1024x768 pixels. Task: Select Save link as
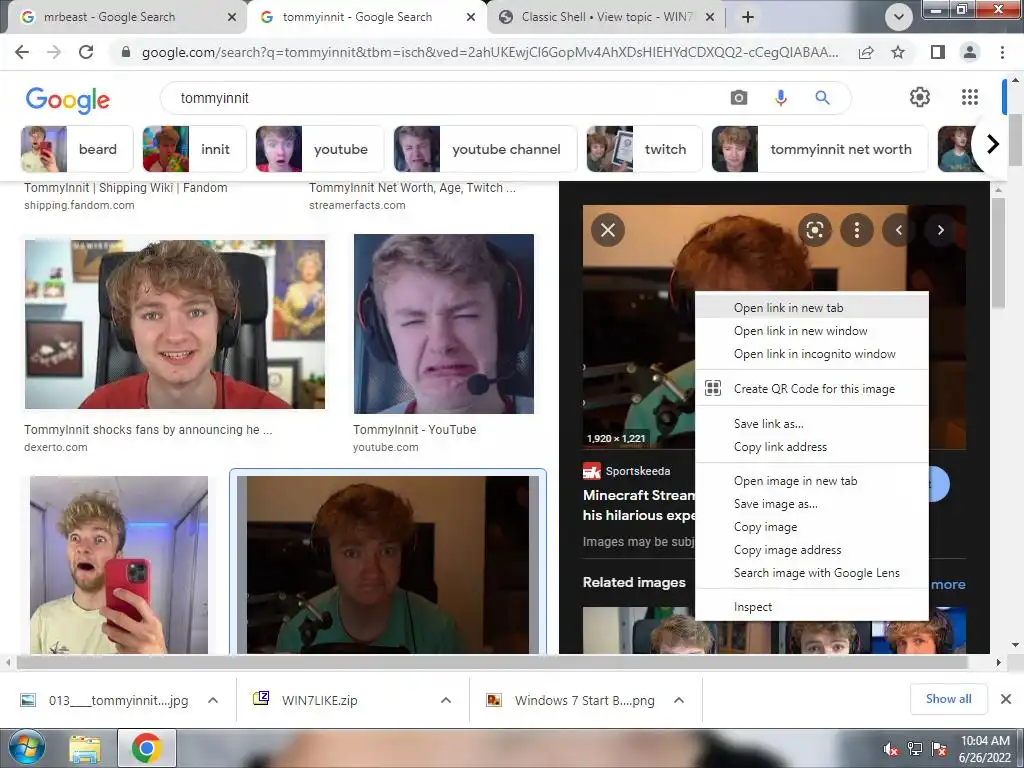tap(812, 424)
